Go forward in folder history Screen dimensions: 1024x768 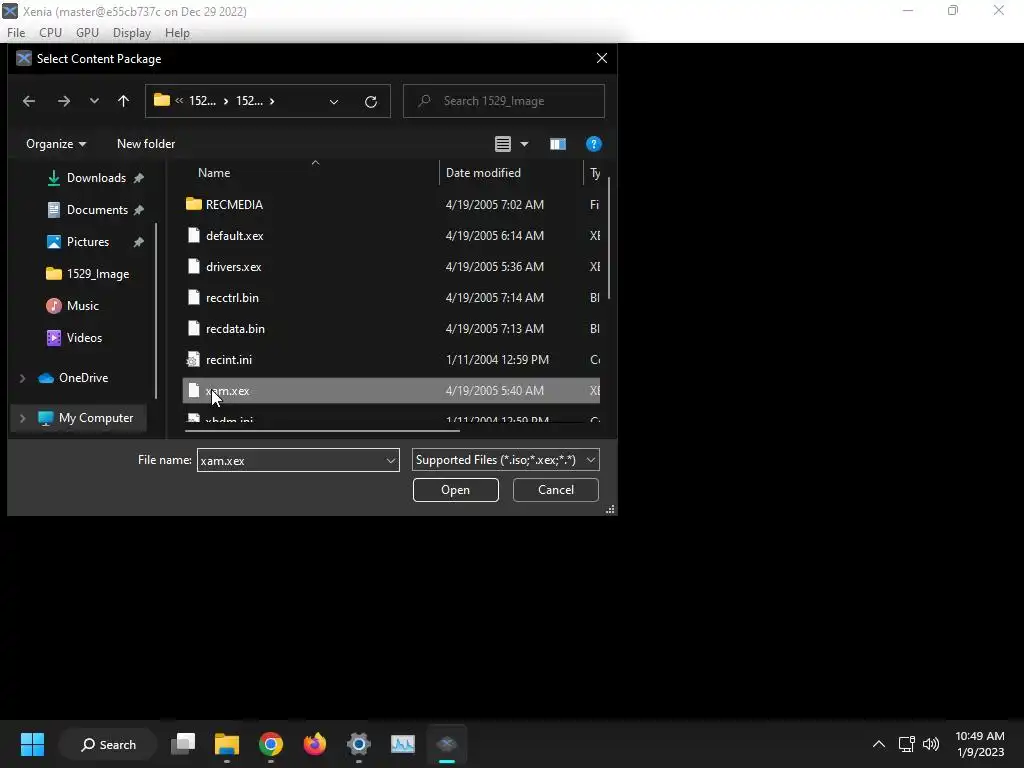pos(63,101)
